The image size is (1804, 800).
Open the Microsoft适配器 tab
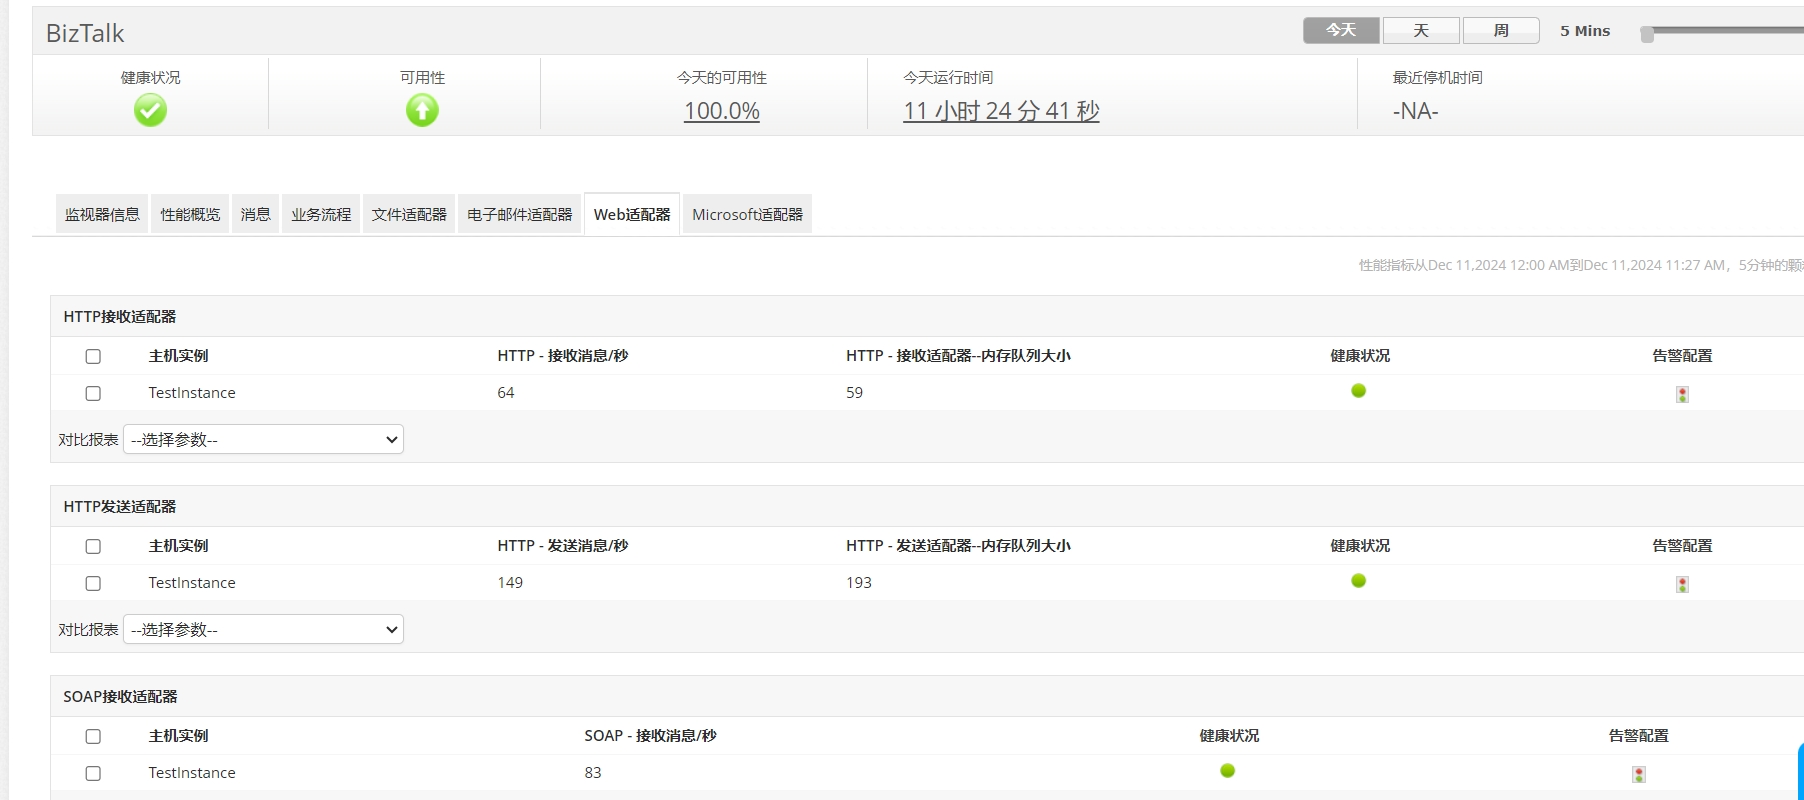(747, 214)
